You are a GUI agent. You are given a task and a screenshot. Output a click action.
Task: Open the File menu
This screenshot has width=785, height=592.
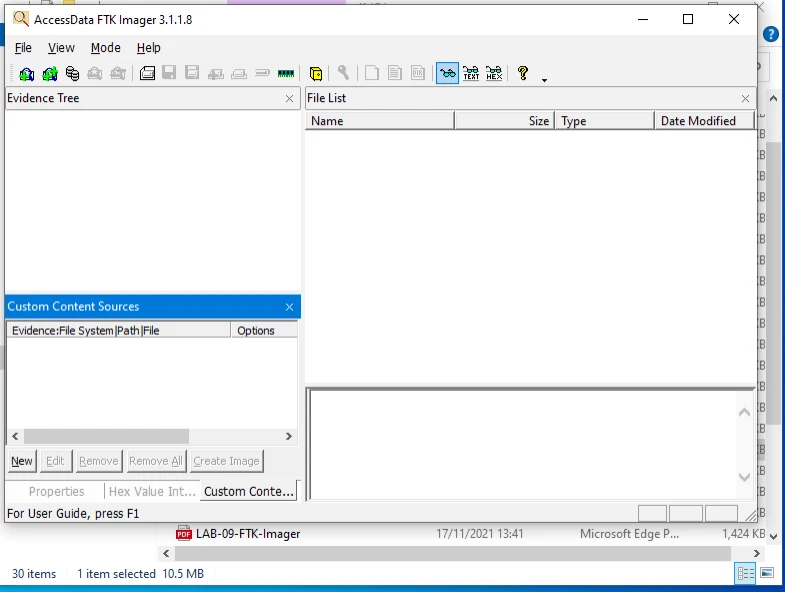click(23, 47)
